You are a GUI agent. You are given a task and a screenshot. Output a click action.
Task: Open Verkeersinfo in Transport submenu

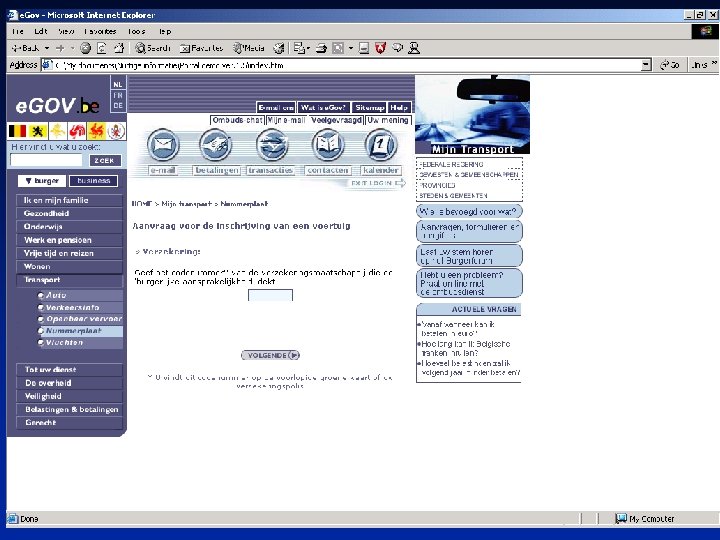click(x=80, y=307)
